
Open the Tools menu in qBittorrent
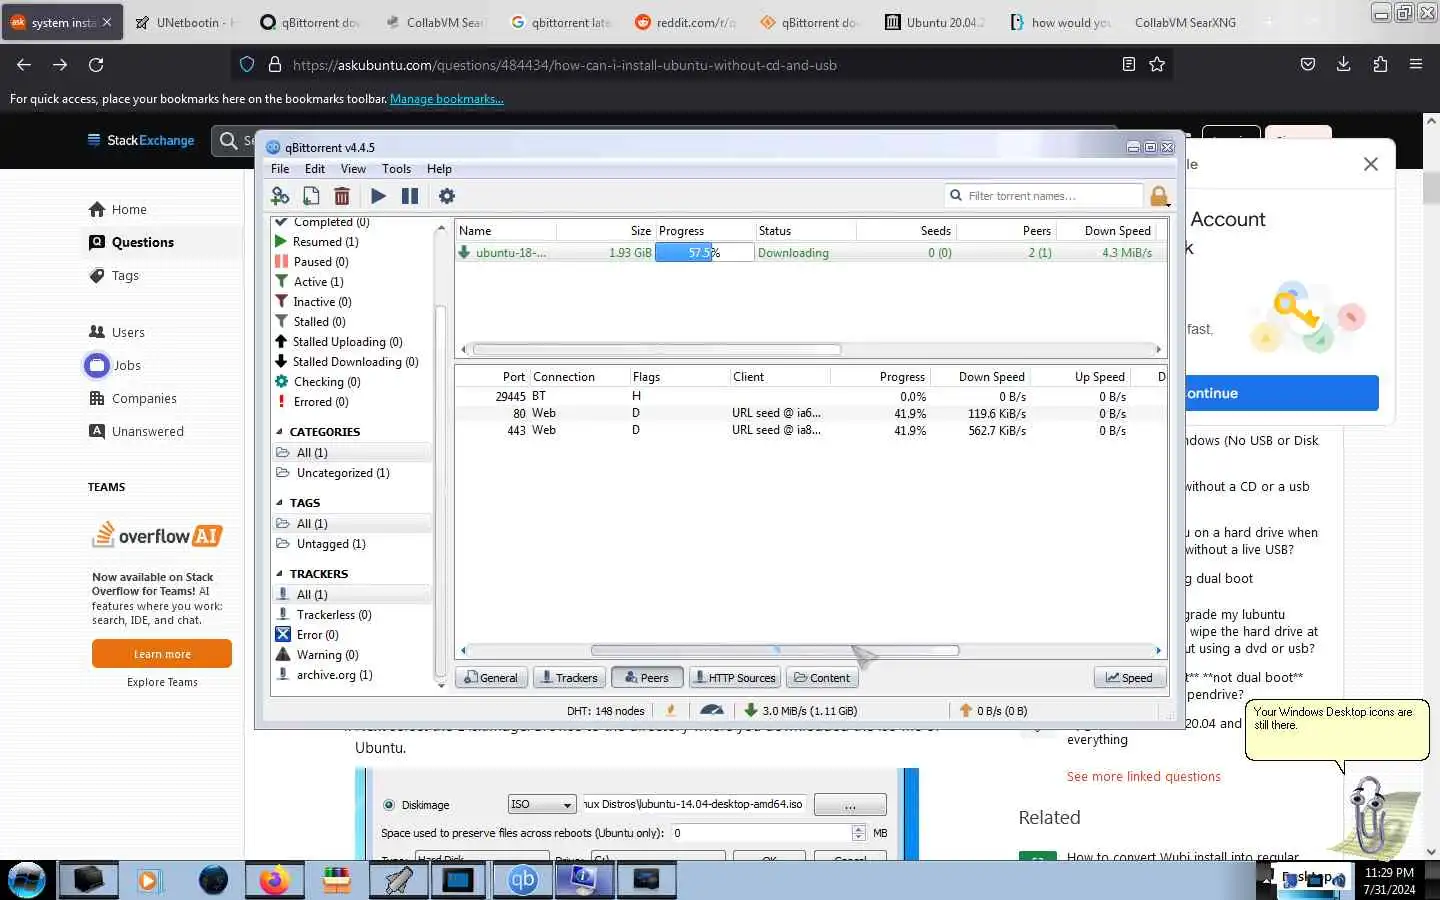[396, 169]
